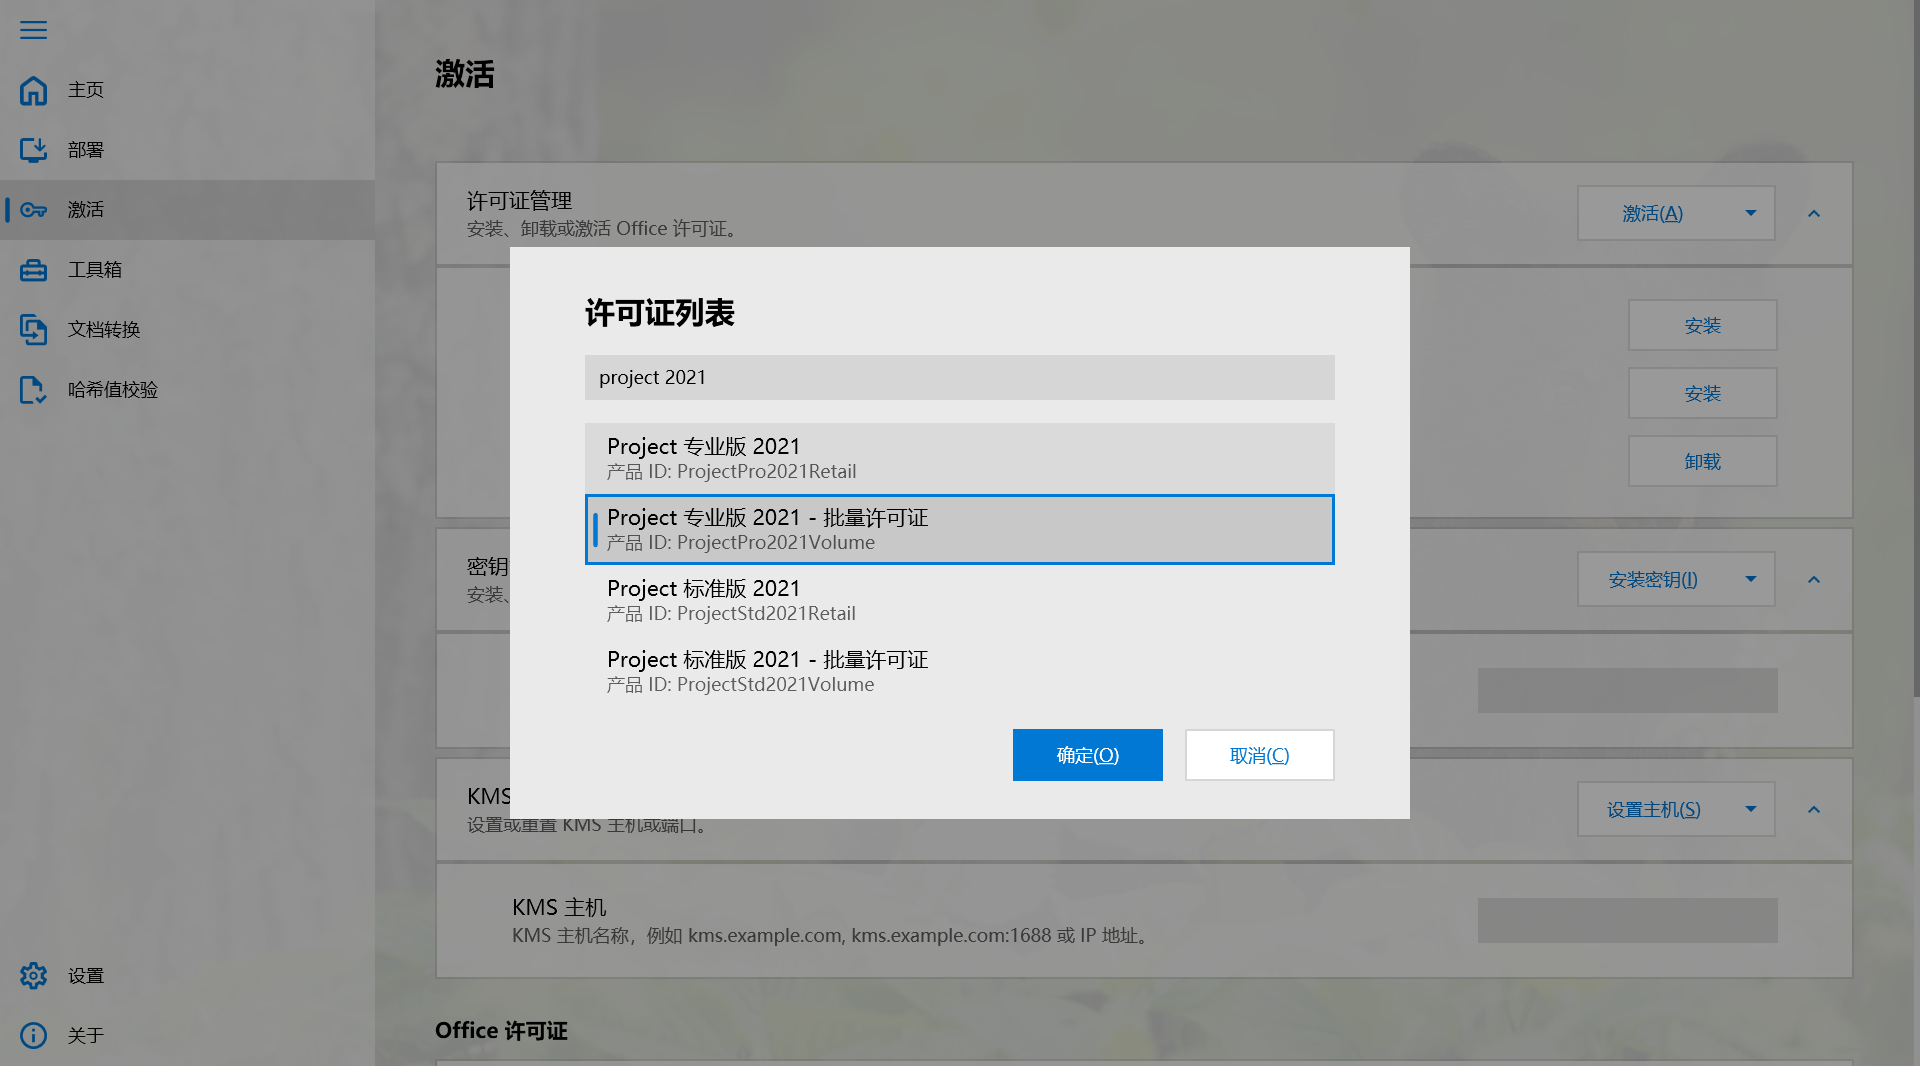Click the toolbox briefcase icon
Image resolution: width=1920 pixels, height=1066 pixels.
(33, 270)
